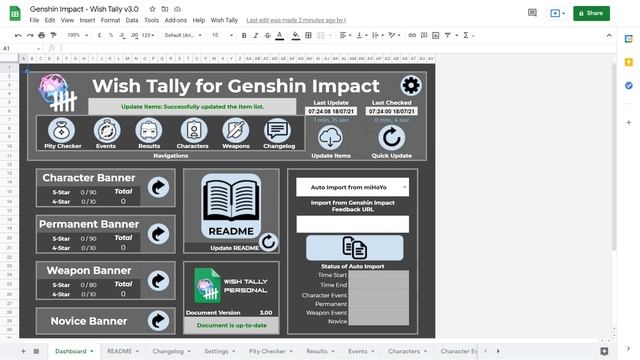This screenshot has width=640, height=360.
Task: Click the redo toolbar icon
Action: 30,36
